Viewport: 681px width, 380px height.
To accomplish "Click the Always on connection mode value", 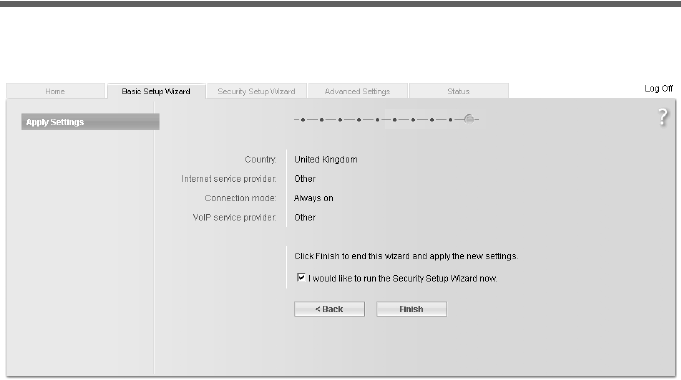I will pyautogui.click(x=314, y=198).
